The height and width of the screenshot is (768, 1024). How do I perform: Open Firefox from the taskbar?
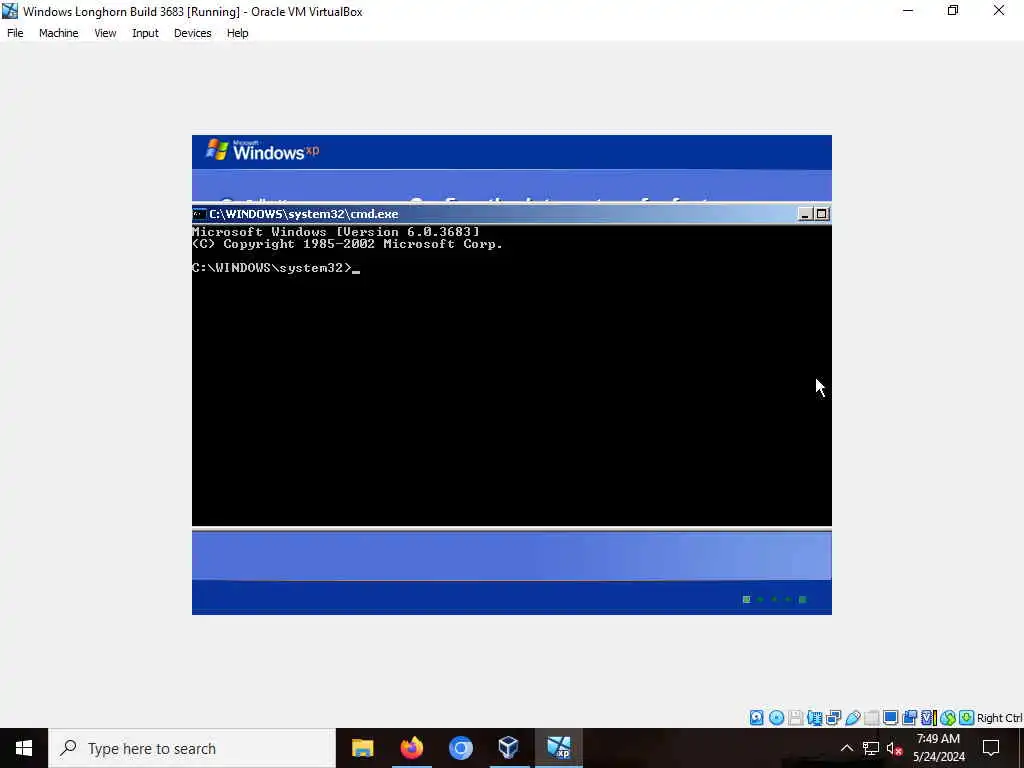coord(411,748)
